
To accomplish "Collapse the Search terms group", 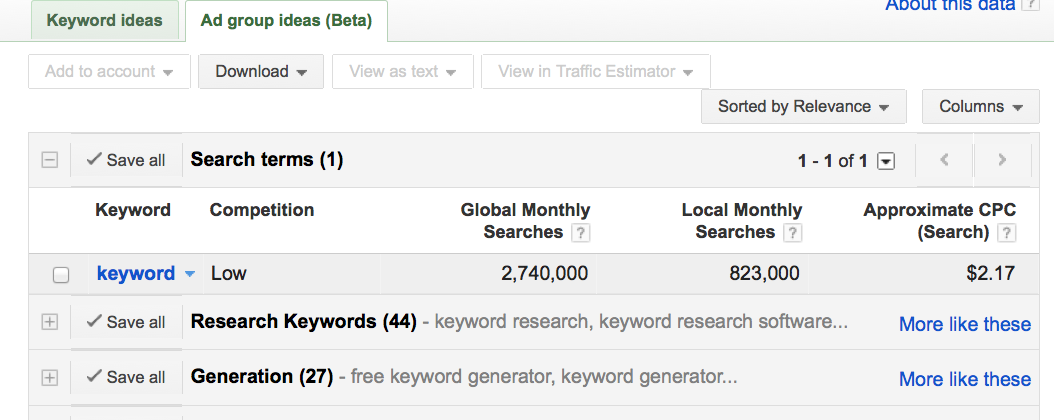I will tap(50, 160).
